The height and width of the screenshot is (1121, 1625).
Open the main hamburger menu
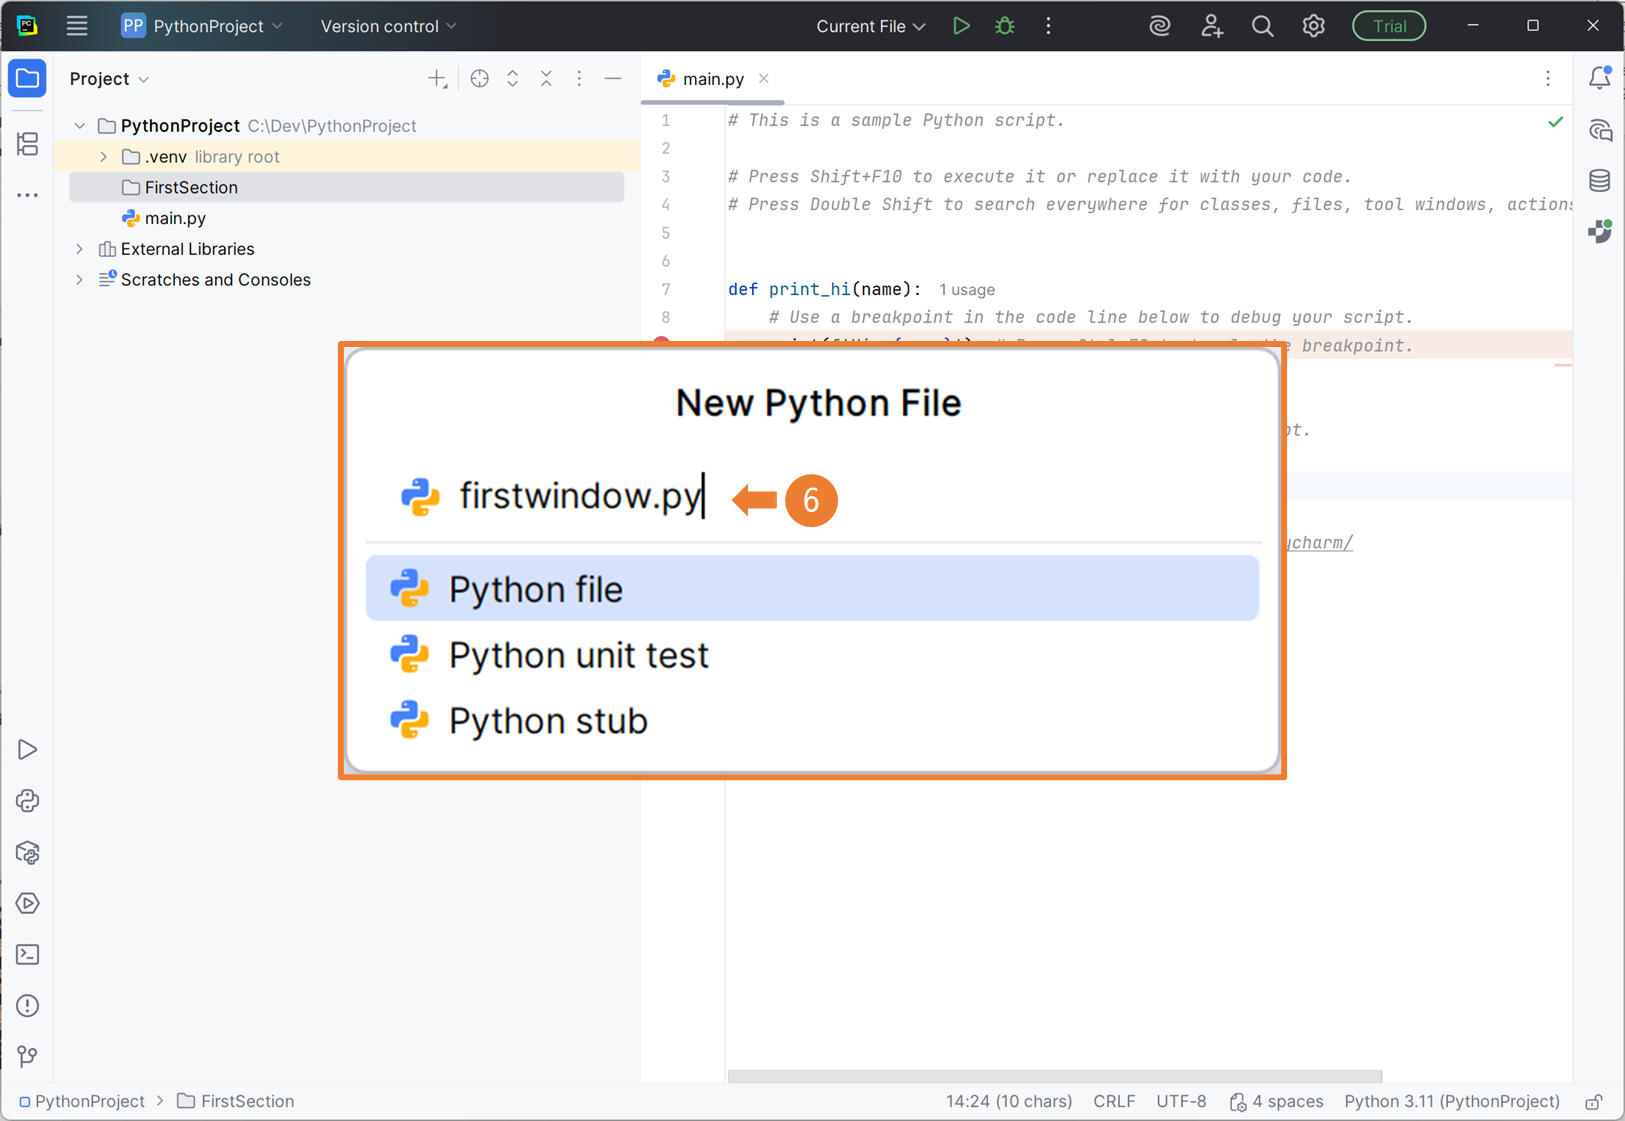click(77, 26)
